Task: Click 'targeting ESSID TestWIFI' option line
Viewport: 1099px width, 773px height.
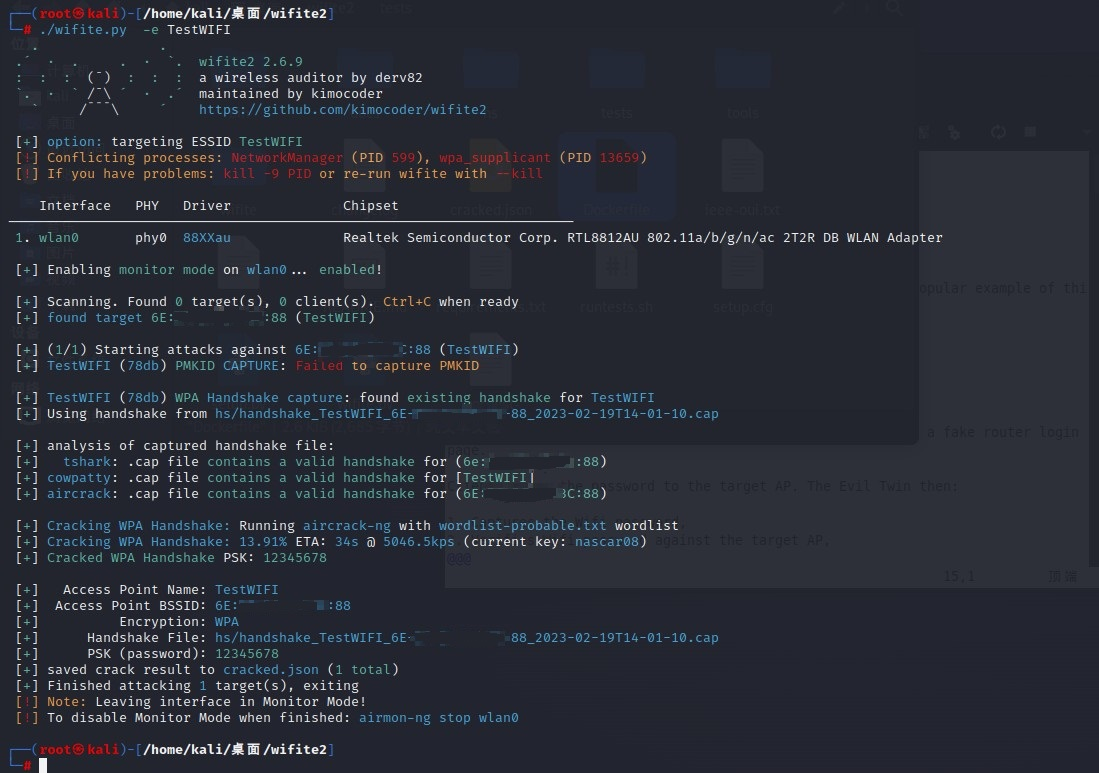Action: pyautogui.click(x=207, y=142)
